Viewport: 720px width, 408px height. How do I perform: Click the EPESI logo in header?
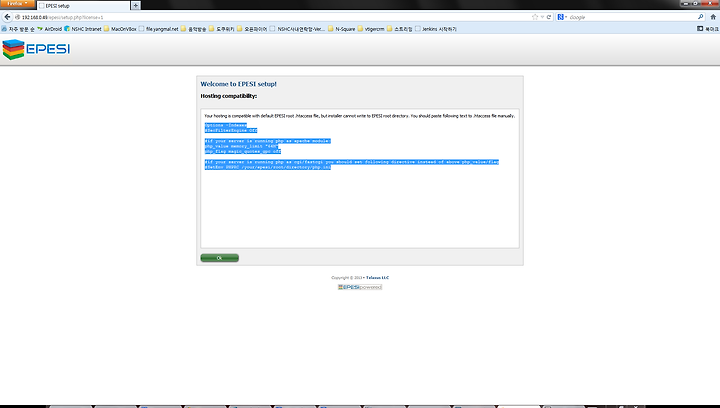[x=36, y=49]
